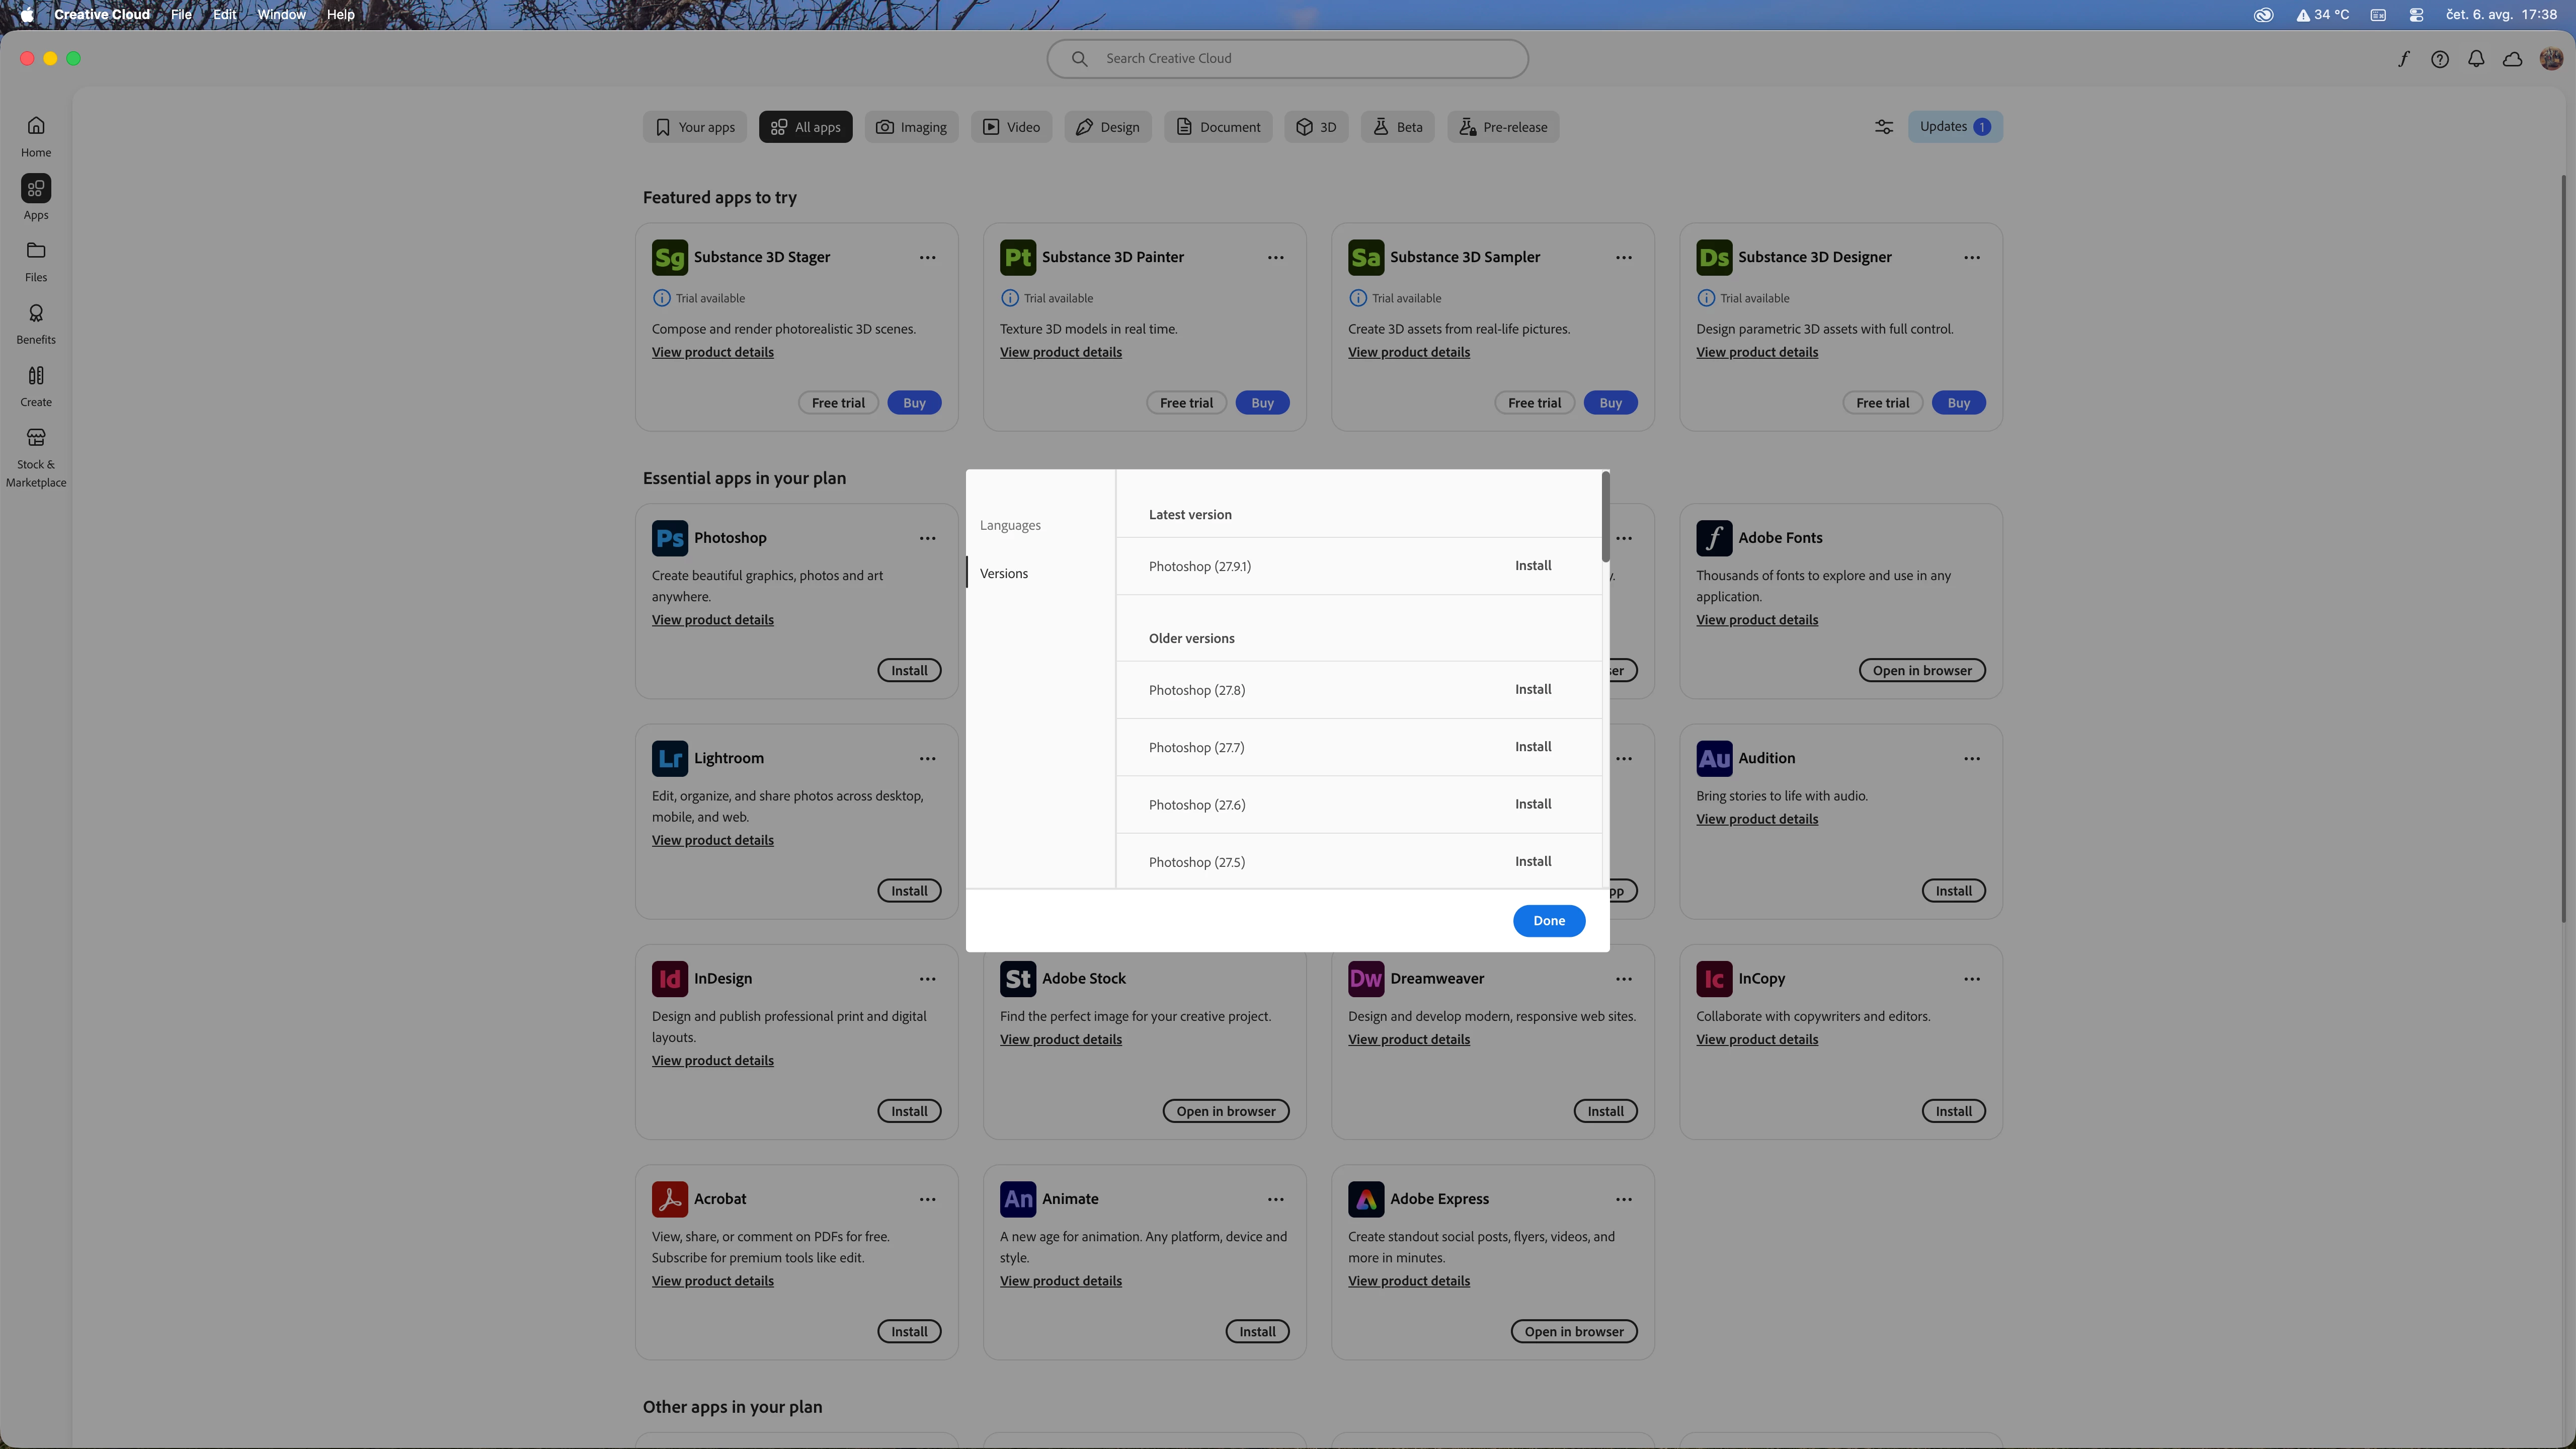Switch to the Design category tab

coord(1108,127)
